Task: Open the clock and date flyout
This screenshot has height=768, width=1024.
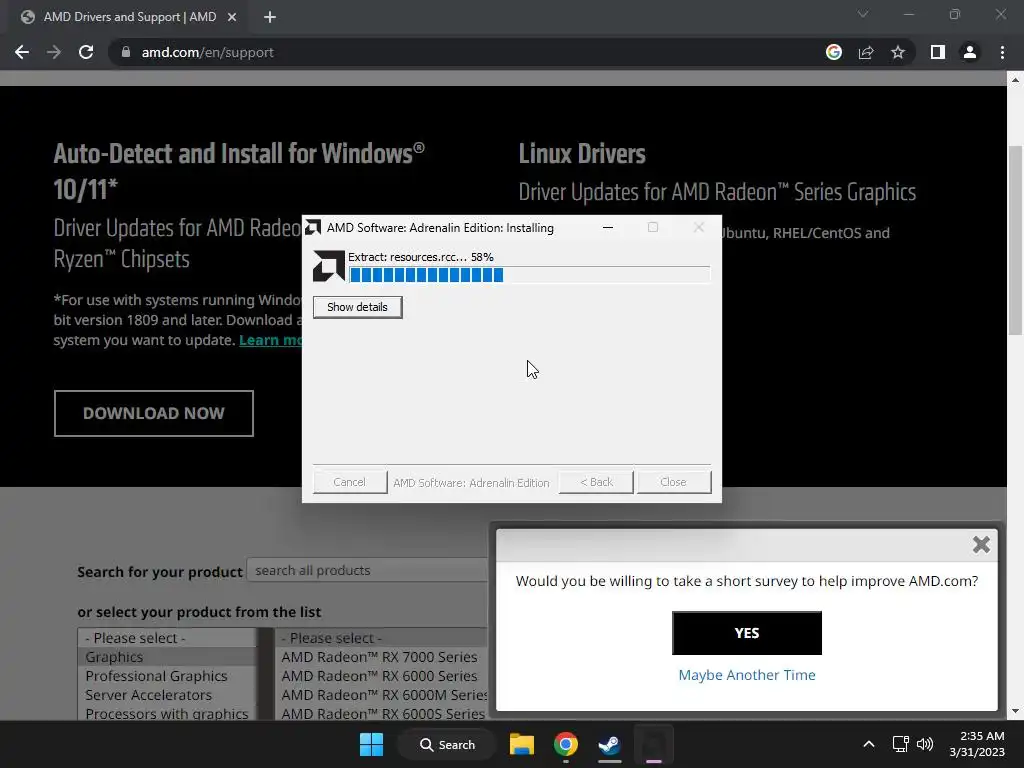Action: [x=977, y=744]
